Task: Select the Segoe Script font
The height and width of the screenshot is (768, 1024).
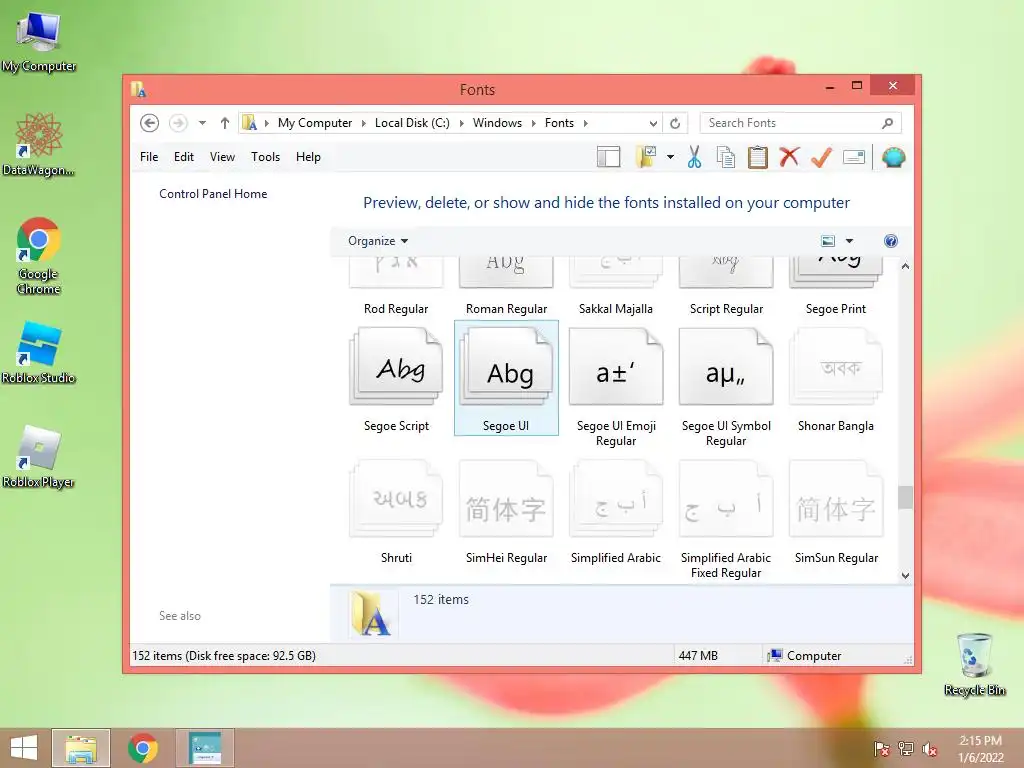Action: click(x=396, y=379)
